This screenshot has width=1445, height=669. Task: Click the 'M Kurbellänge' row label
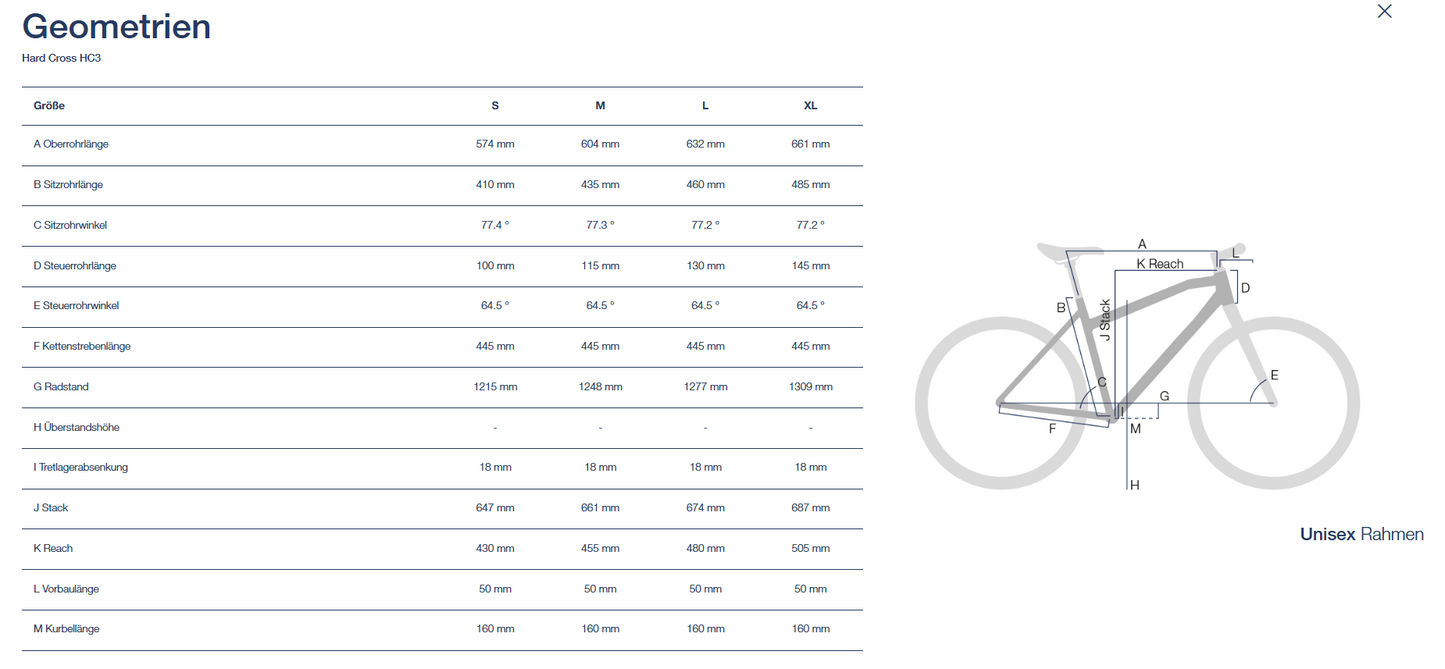[x=66, y=629]
